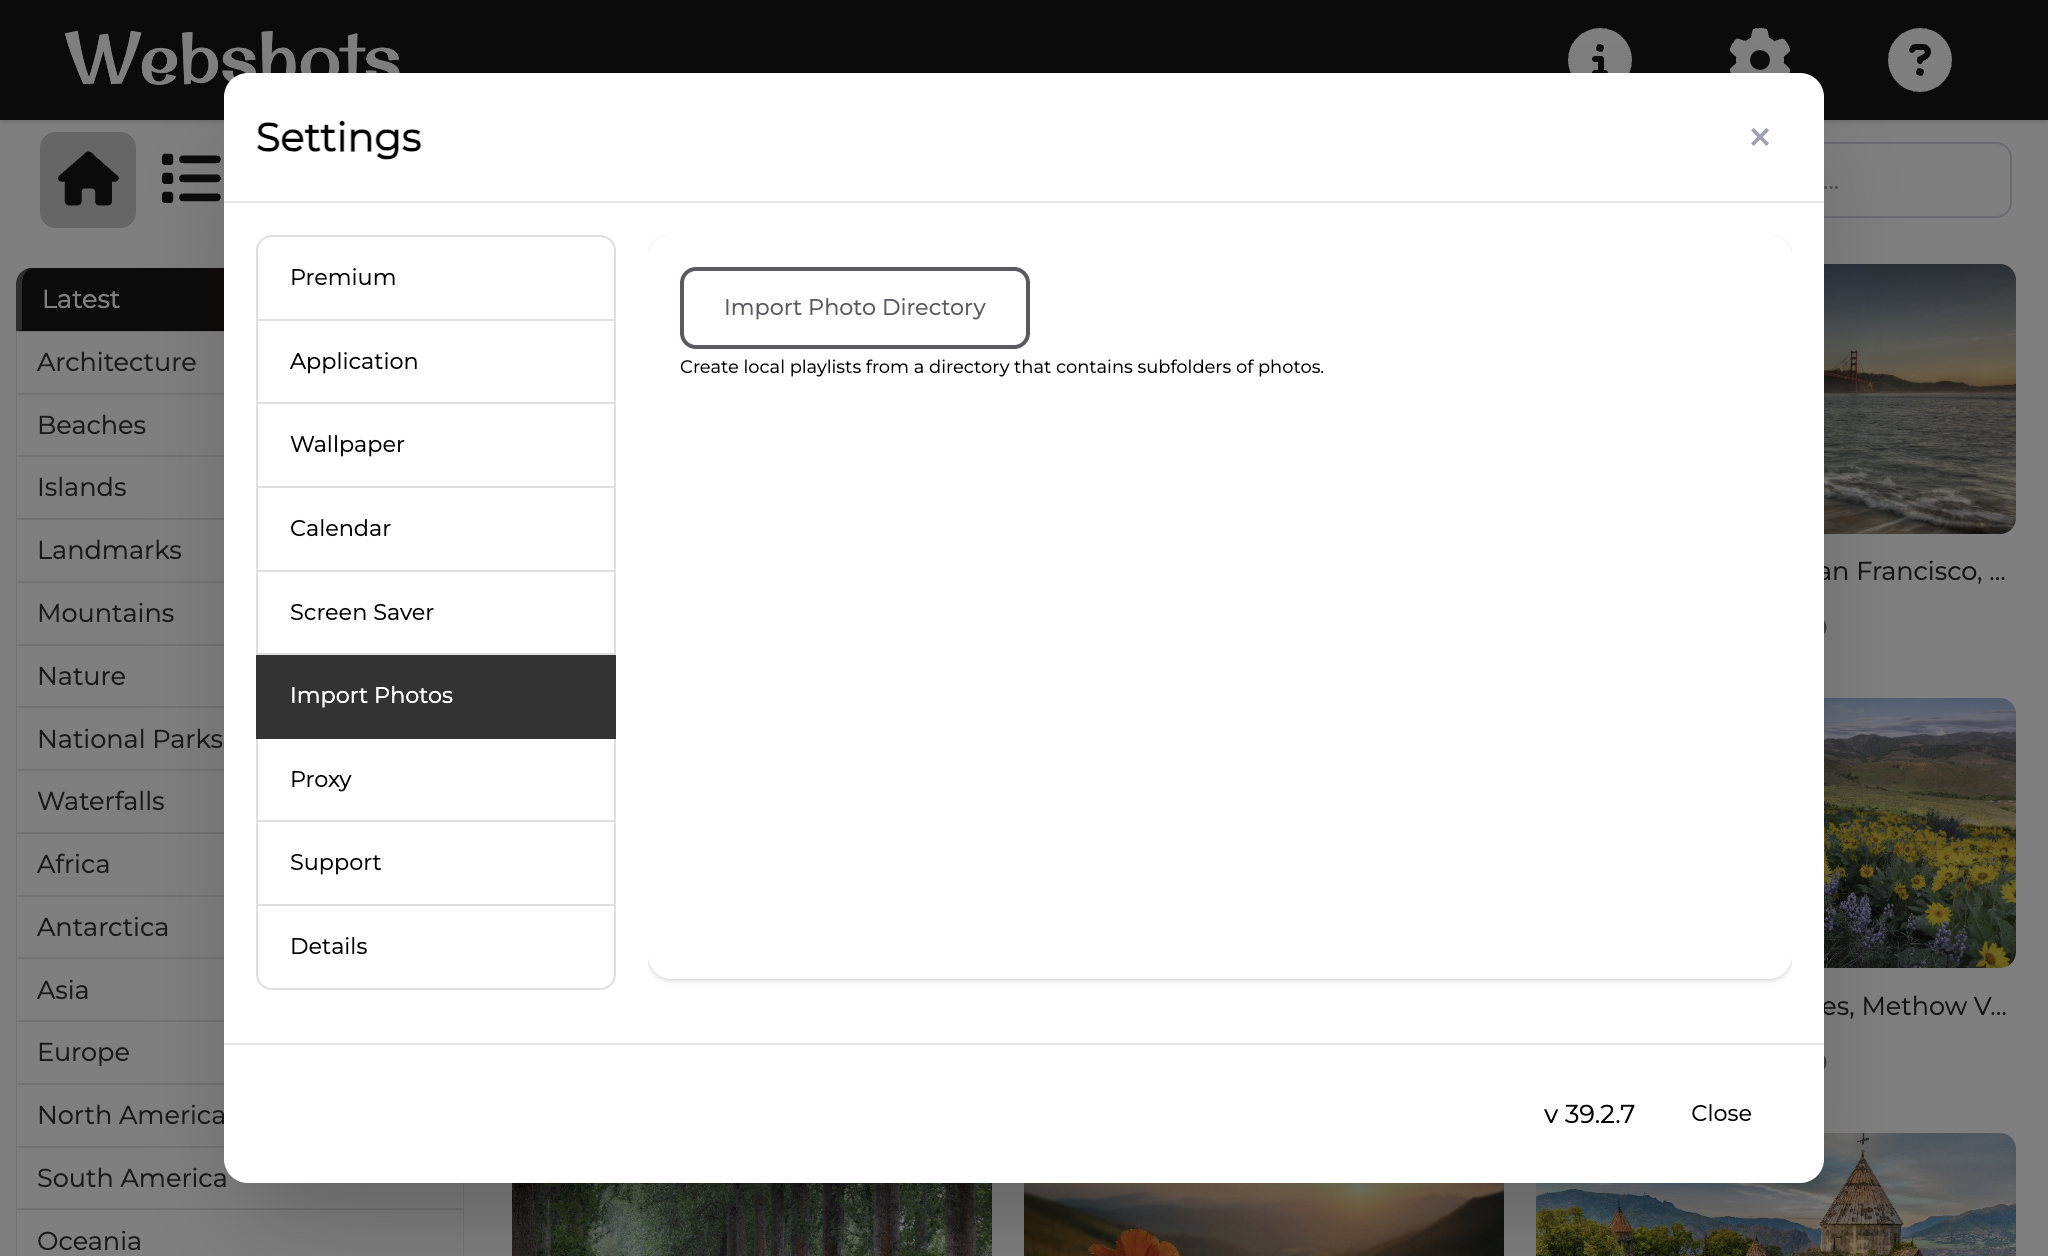The width and height of the screenshot is (2048, 1256).
Task: Click the settings gear icon
Action: pyautogui.click(x=1759, y=51)
